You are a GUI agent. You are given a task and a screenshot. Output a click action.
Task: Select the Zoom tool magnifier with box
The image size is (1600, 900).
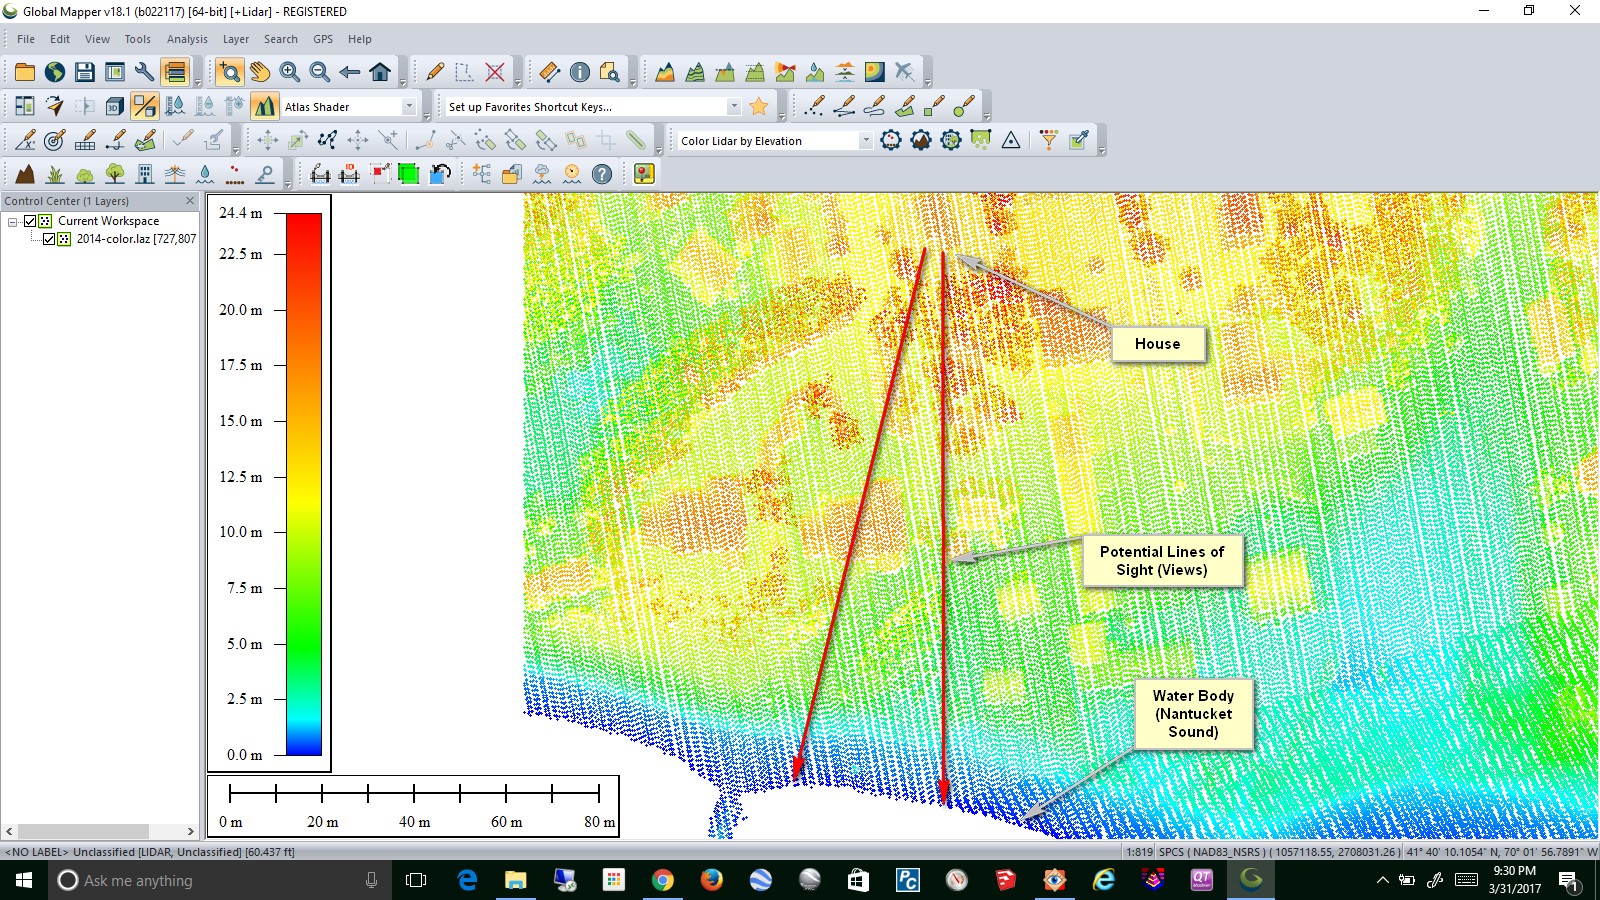coord(230,72)
